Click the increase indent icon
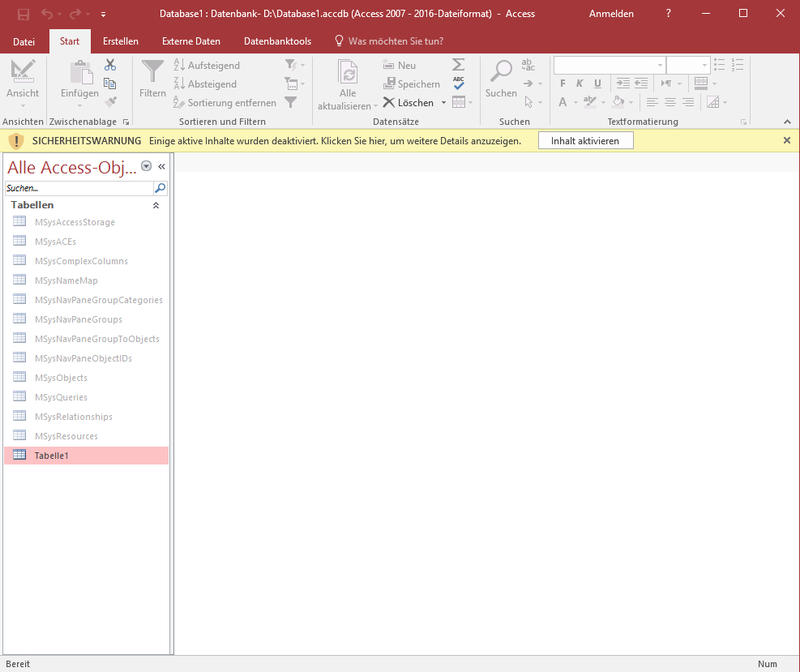Image resolution: width=800 pixels, height=672 pixels. [x=623, y=83]
